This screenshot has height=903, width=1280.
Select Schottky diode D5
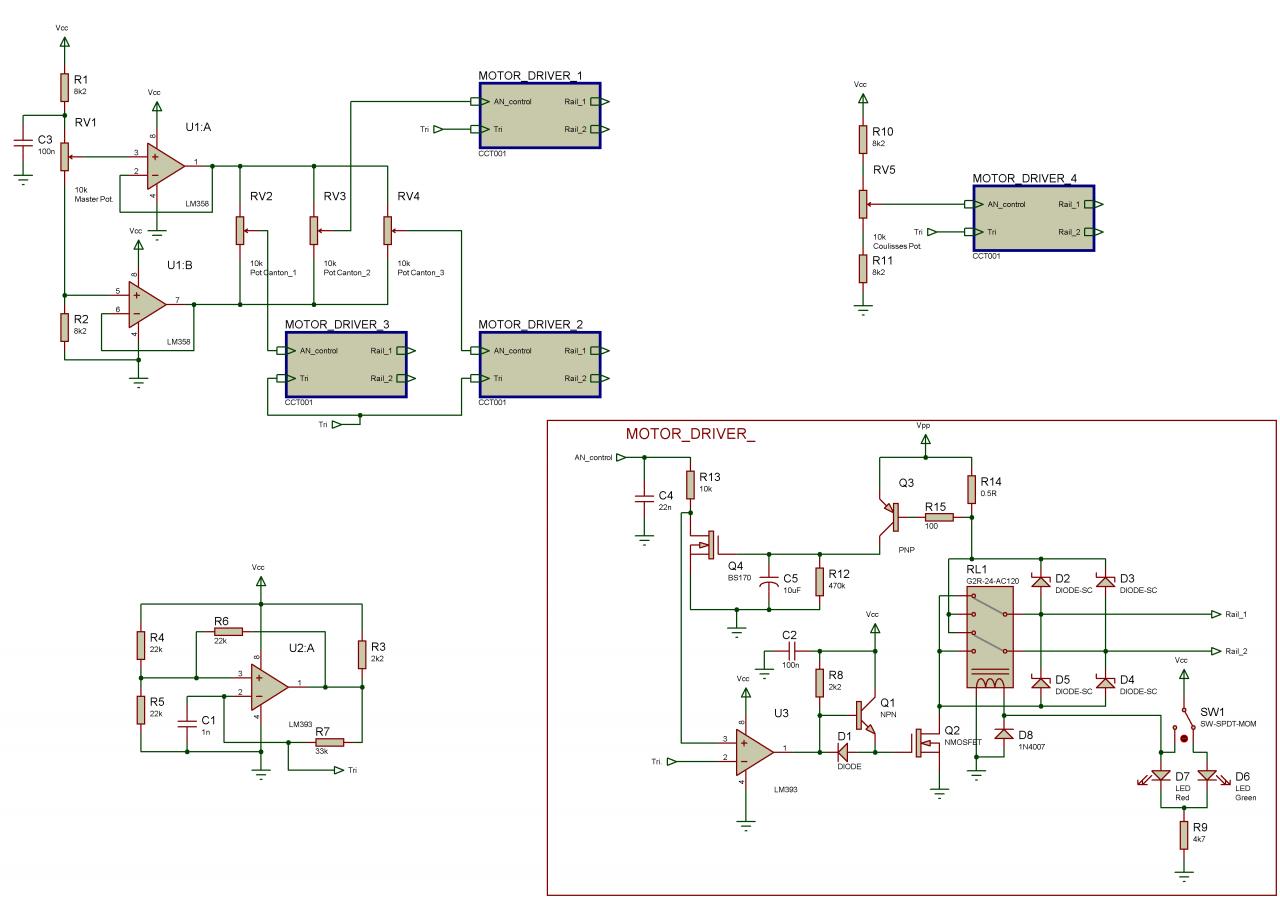coord(1040,682)
